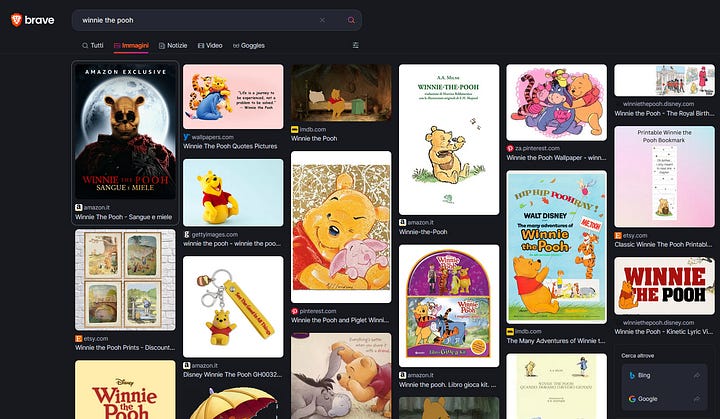This screenshot has height=419, width=720.
Task: Click amazon.it source under Sangue e miele
Action: (97, 208)
